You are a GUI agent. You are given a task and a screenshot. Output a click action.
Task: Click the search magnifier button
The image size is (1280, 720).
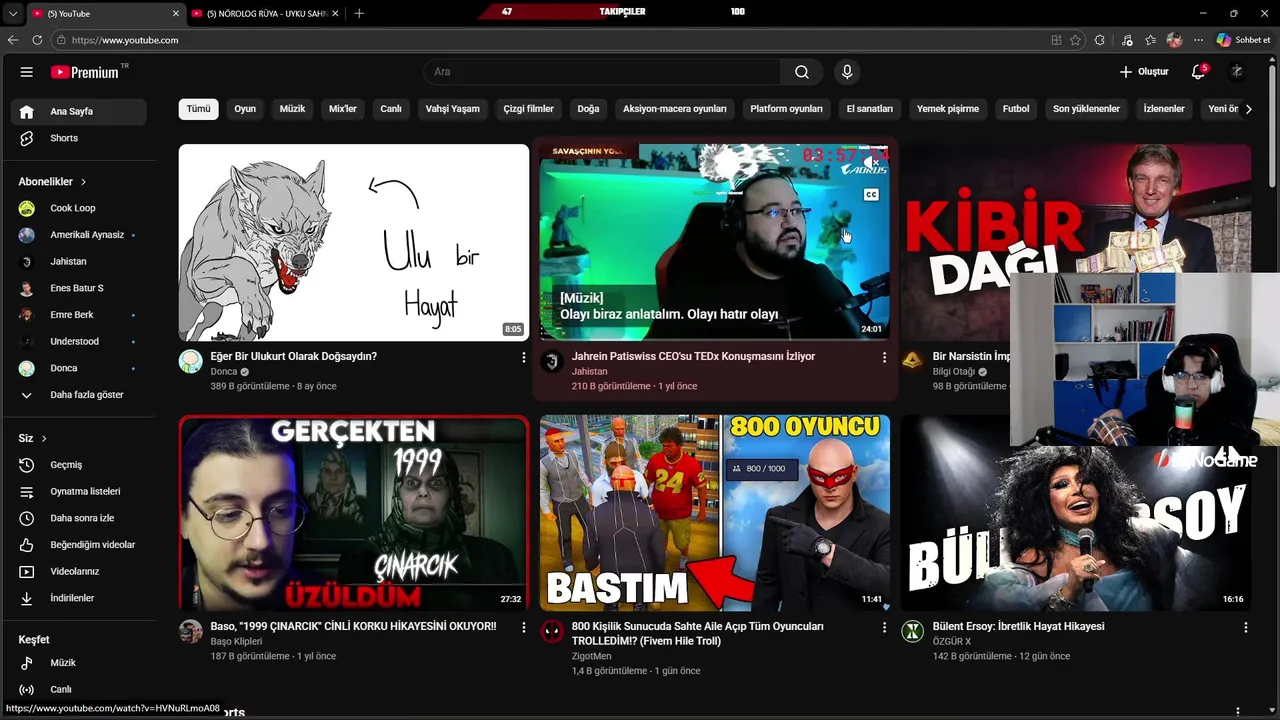(x=802, y=72)
